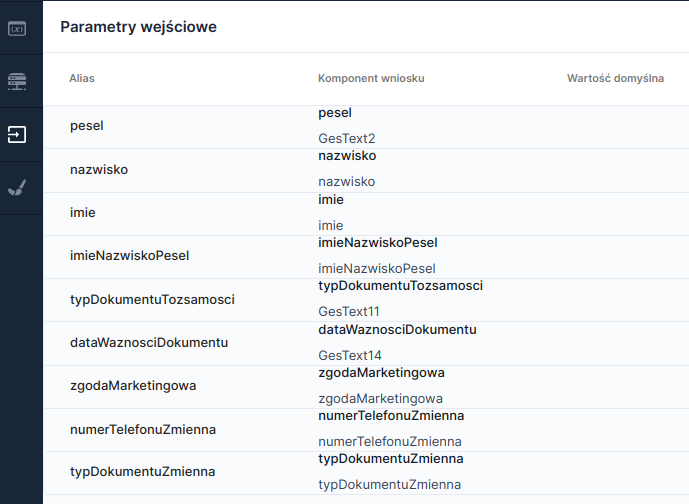Select the nazwisko alias row
Image resolution: width=689 pixels, height=504 pixels.
click(x=99, y=169)
